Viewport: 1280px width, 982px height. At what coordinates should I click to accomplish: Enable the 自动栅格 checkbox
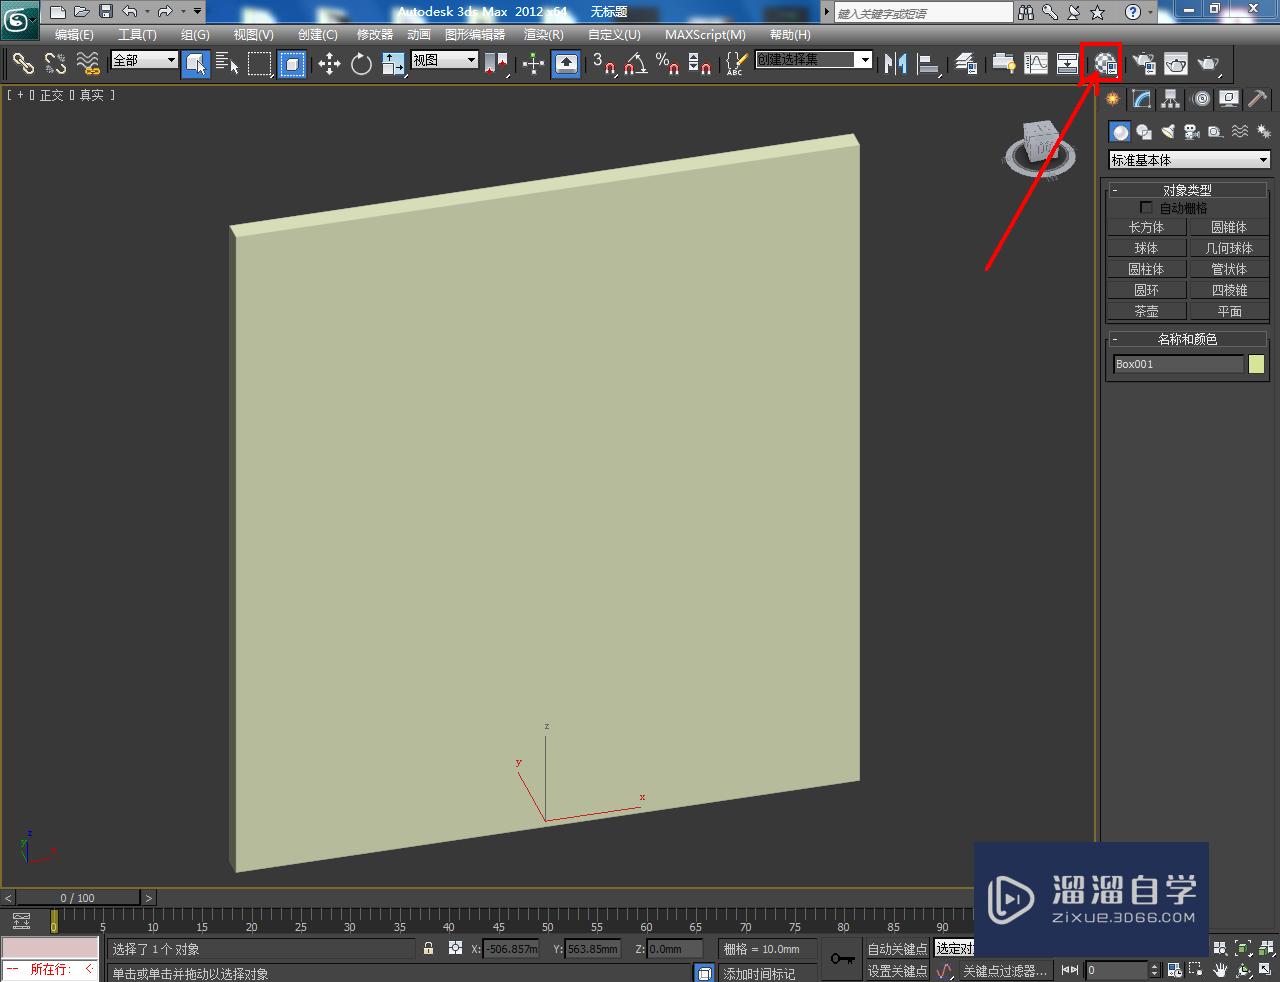coord(1147,208)
